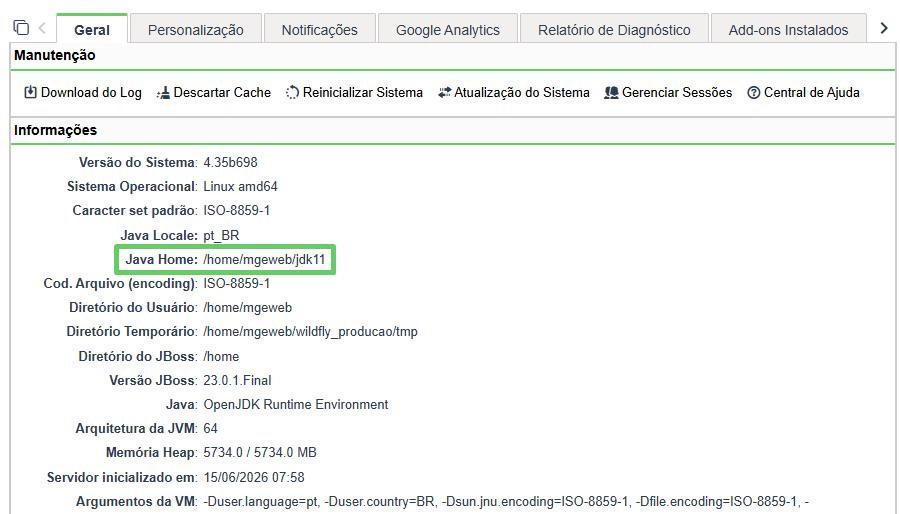The height and width of the screenshot is (514, 900).
Task: Click the wildfly_producao/tmp directory value
Action: (311, 332)
